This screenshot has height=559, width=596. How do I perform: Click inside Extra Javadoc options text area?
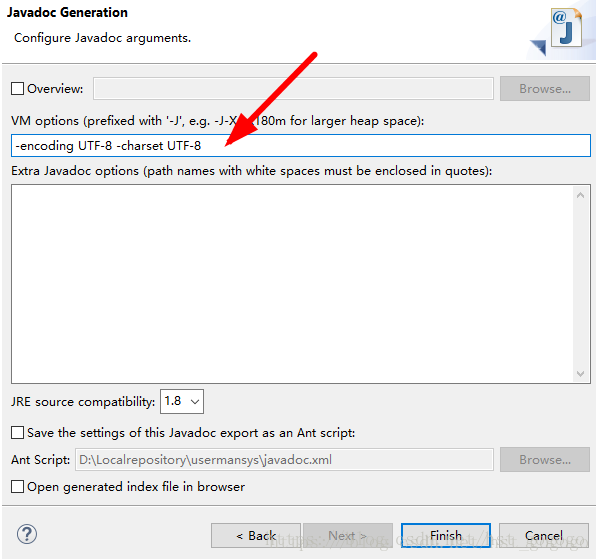tap(292, 284)
